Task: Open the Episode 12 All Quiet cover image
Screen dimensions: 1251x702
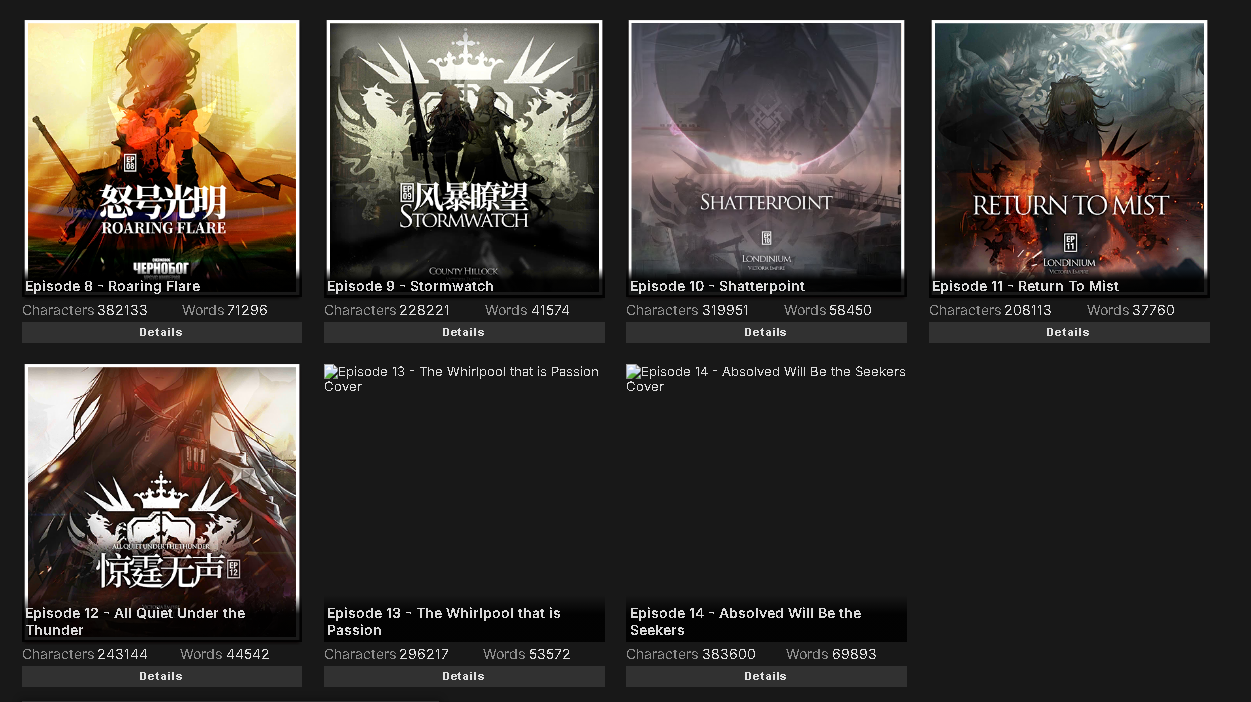Action: point(162,502)
